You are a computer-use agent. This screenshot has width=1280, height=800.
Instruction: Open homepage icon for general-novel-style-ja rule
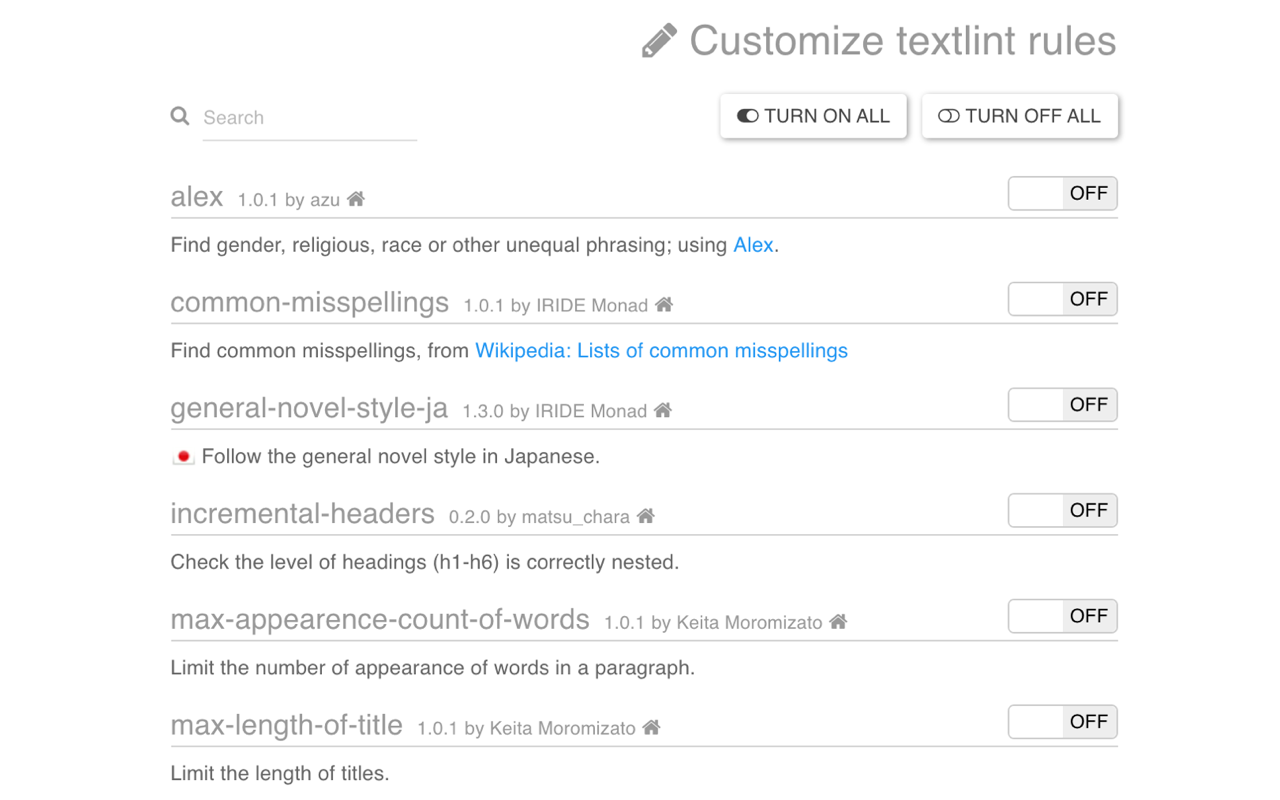coord(663,410)
